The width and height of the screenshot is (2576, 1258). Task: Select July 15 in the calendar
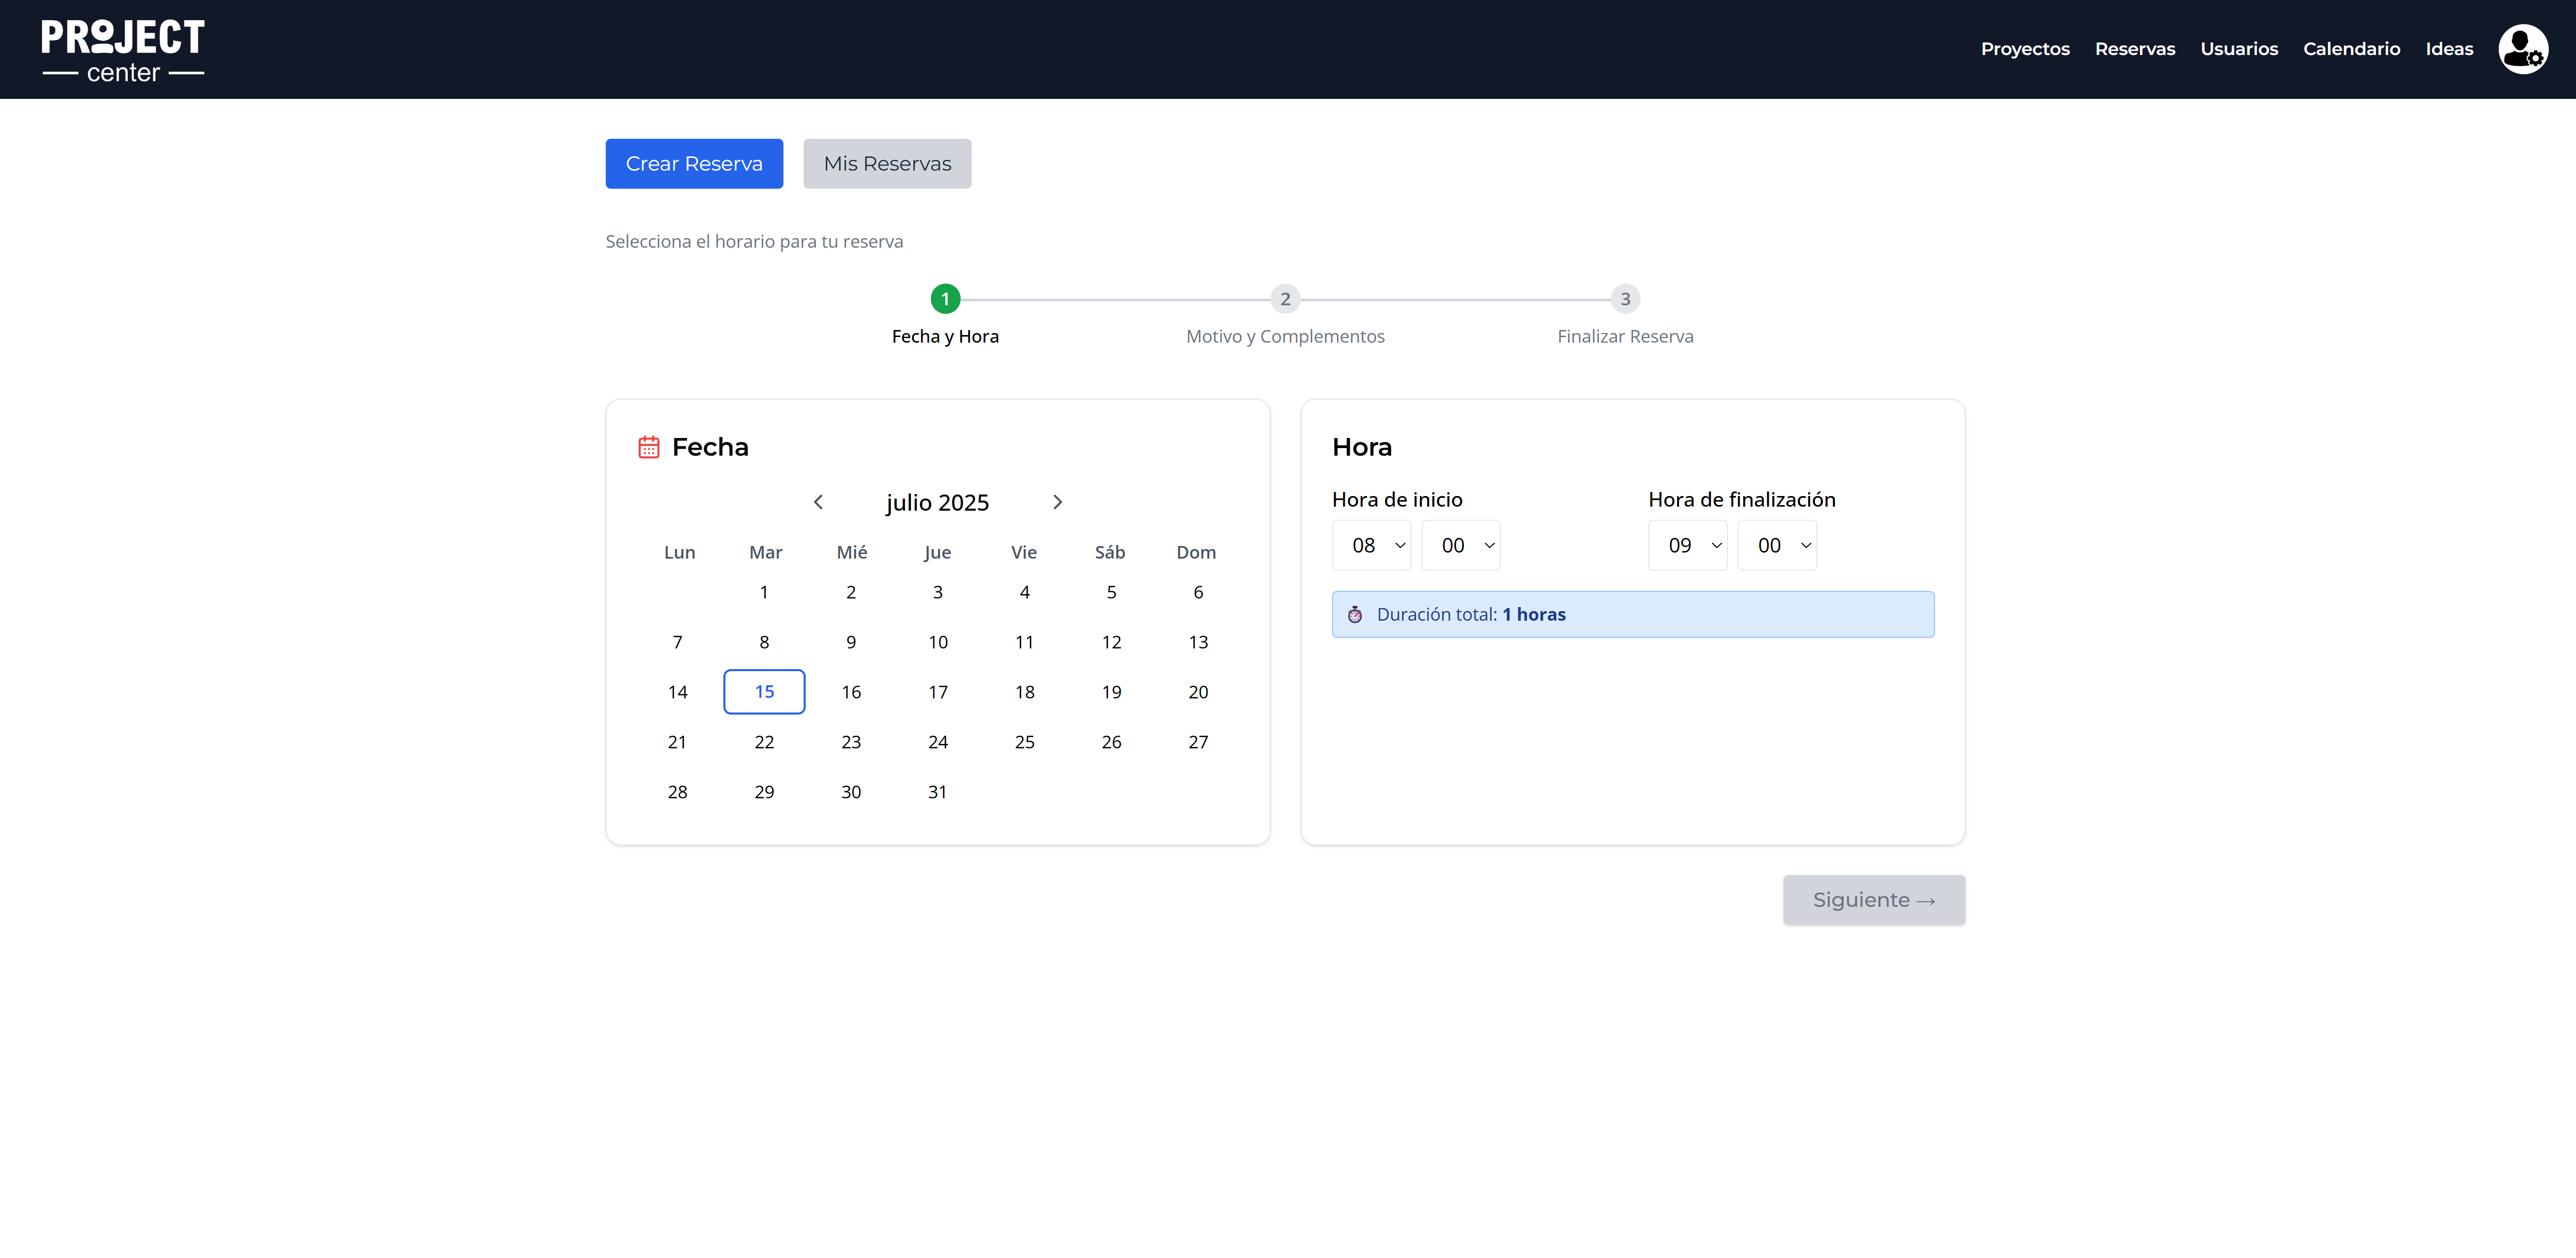pyautogui.click(x=764, y=692)
